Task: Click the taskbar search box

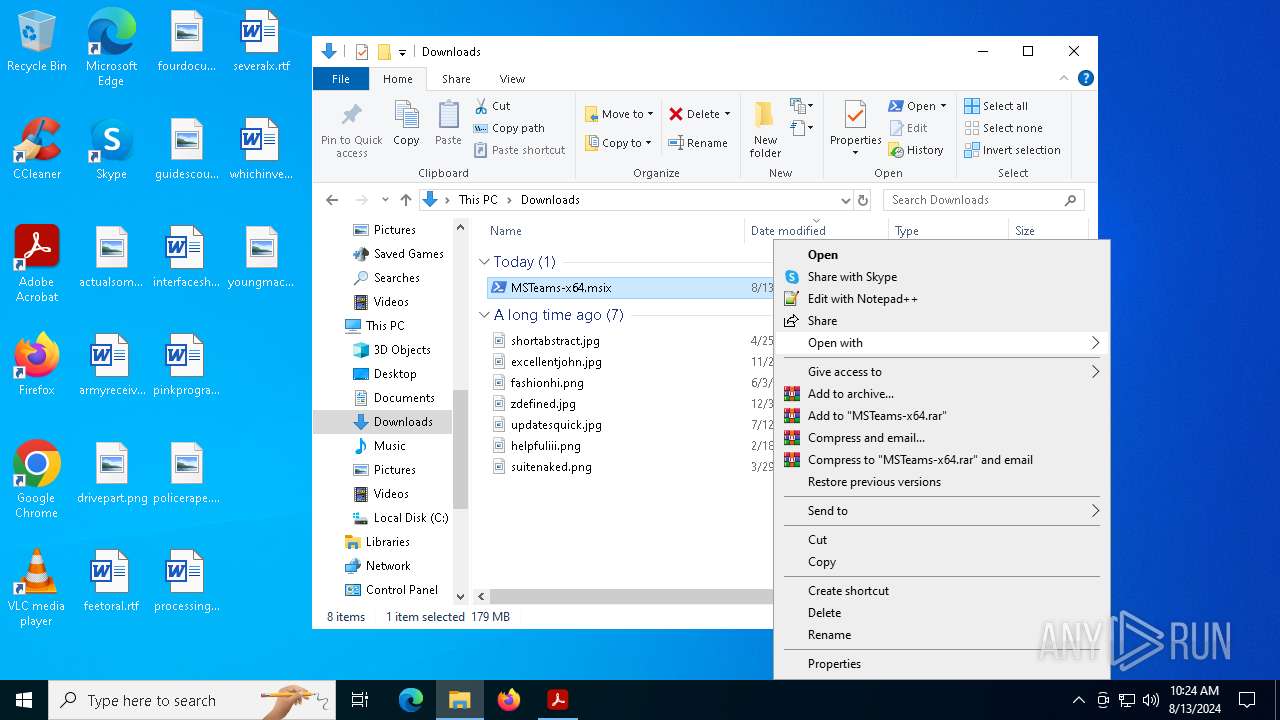Action: pyautogui.click(x=192, y=700)
